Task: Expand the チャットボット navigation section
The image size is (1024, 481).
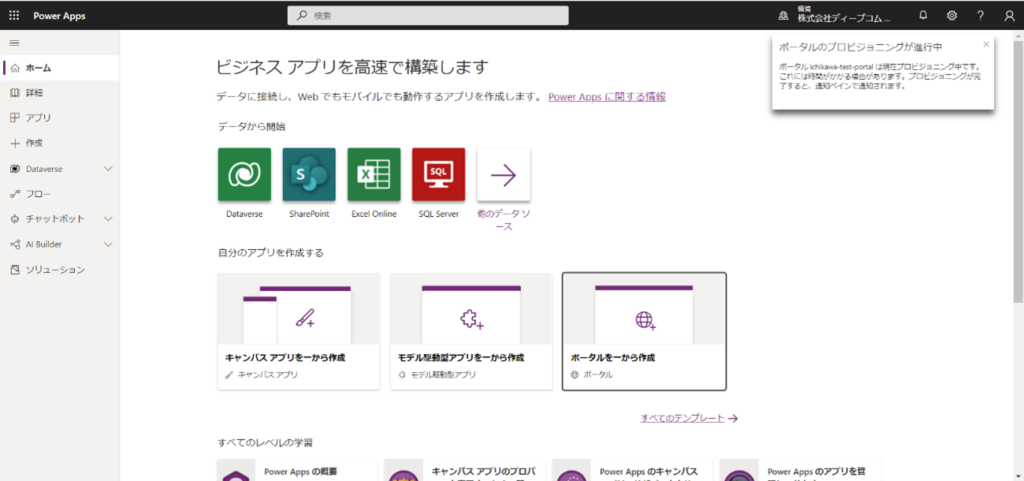Action: (x=108, y=219)
